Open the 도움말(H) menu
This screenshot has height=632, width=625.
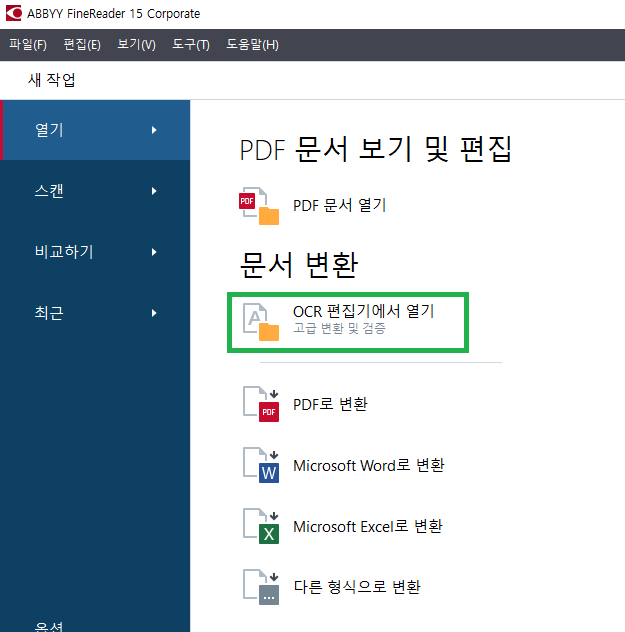tap(252, 44)
